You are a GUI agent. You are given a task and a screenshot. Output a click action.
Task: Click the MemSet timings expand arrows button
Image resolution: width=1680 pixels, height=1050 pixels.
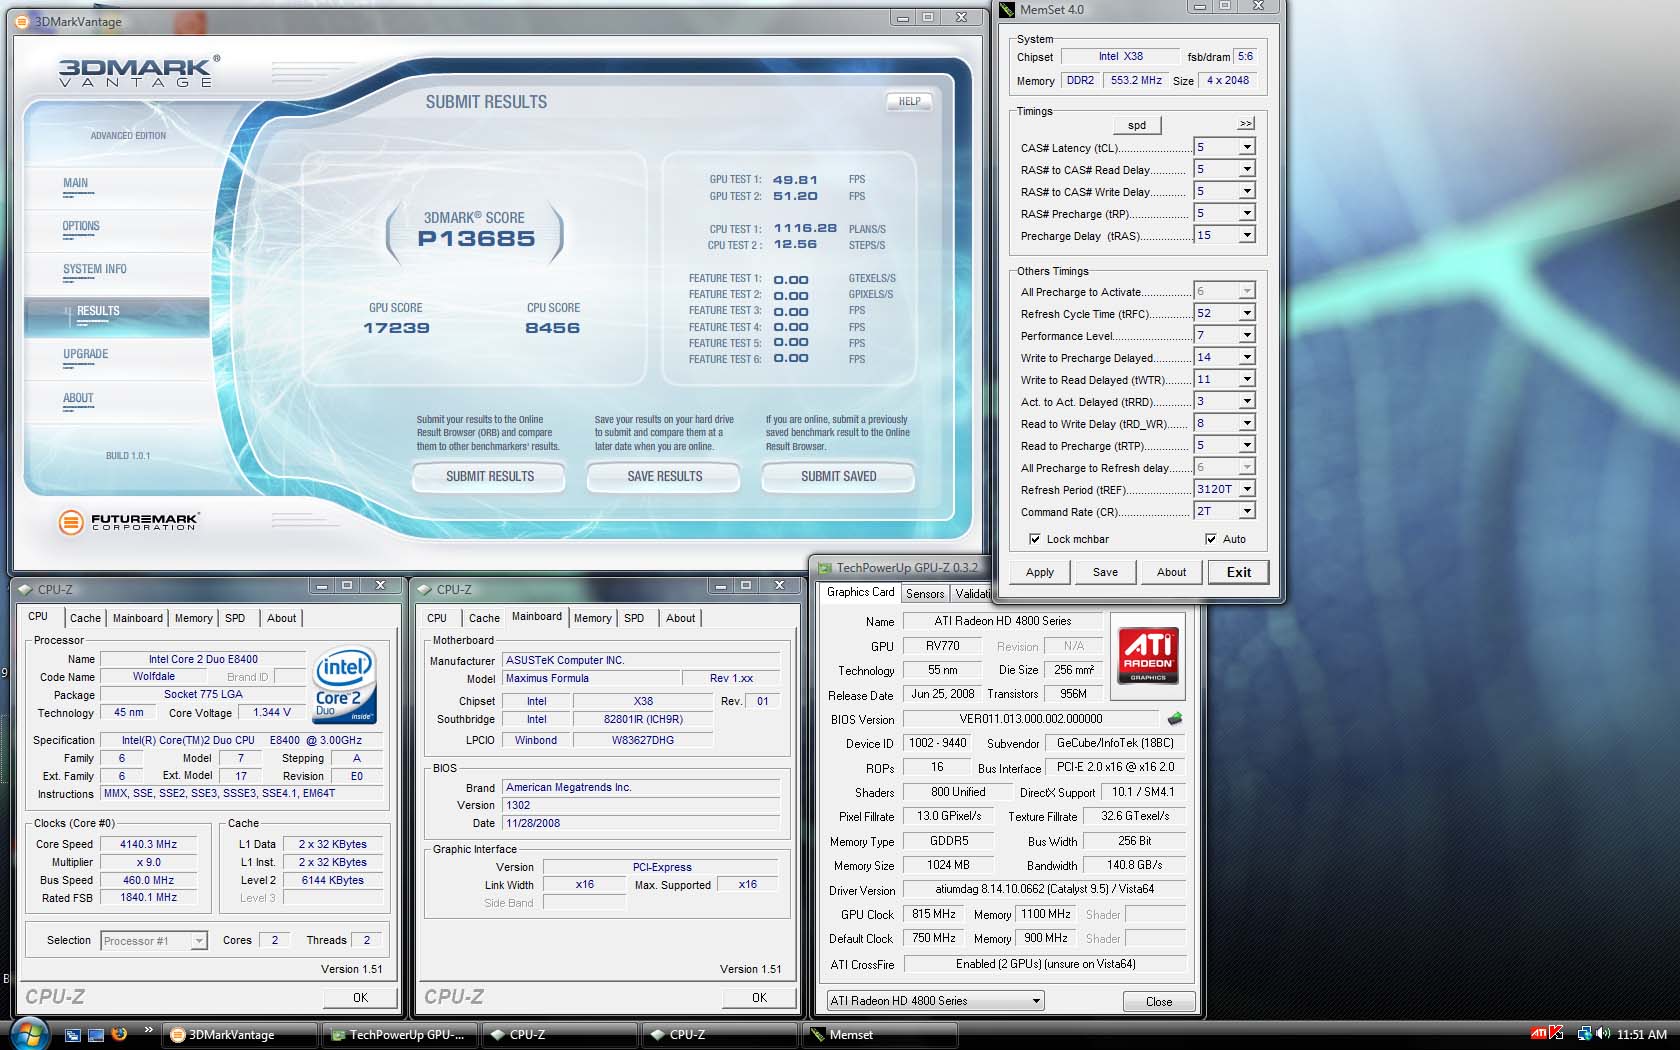[1245, 124]
